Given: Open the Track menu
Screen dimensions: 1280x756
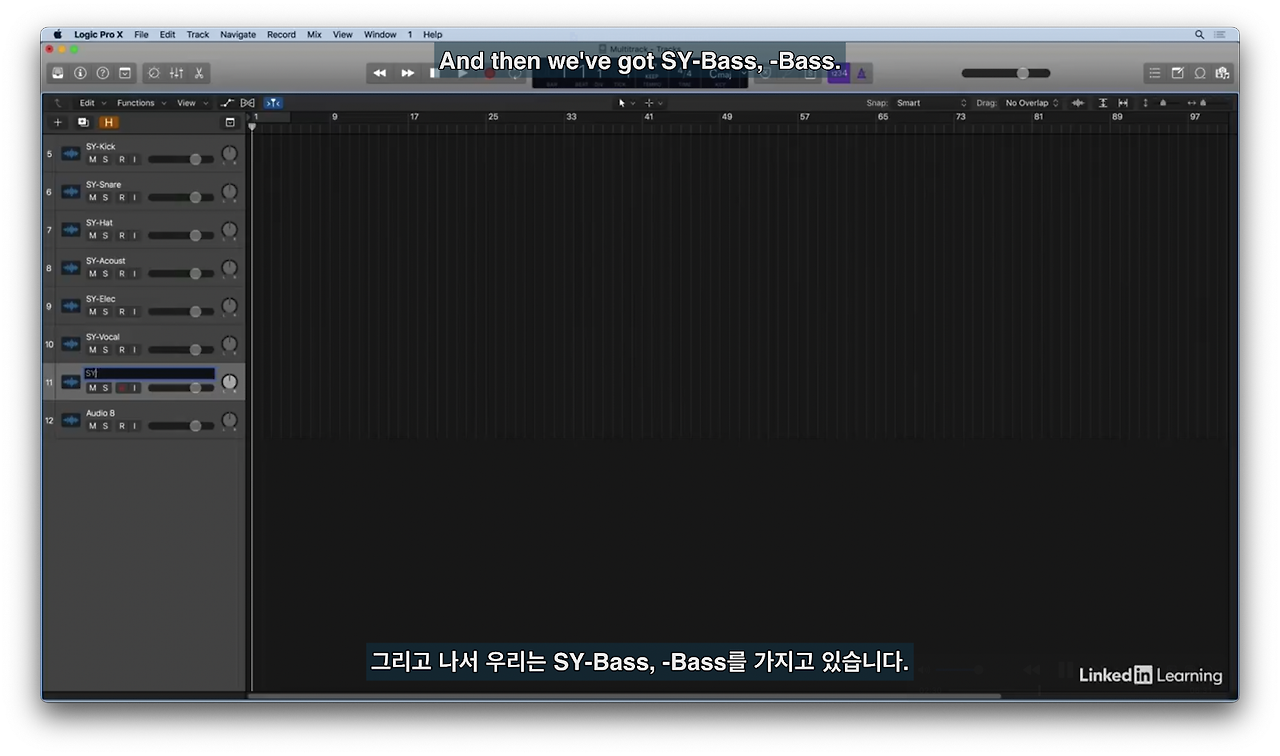Looking at the screenshot, I should pyautogui.click(x=198, y=34).
